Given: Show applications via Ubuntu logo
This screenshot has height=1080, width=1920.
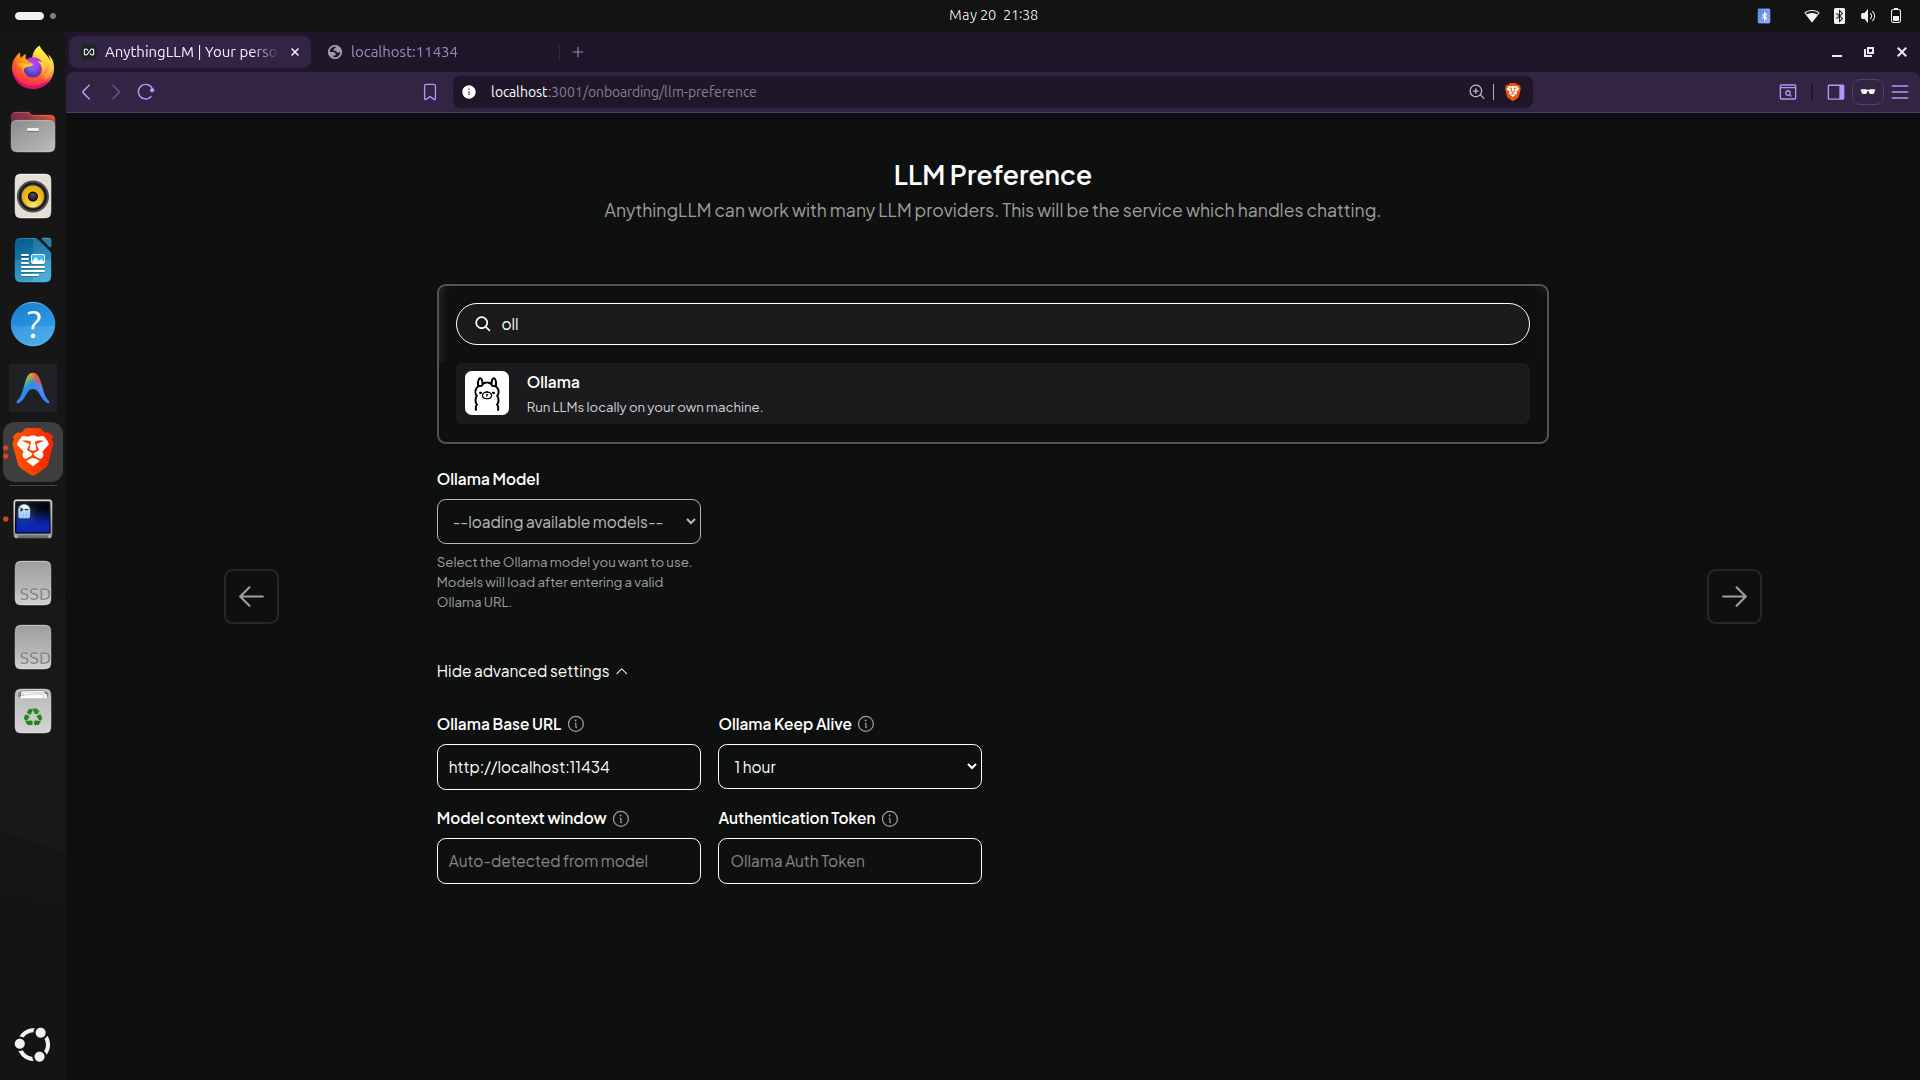Looking at the screenshot, I should coord(33,1045).
